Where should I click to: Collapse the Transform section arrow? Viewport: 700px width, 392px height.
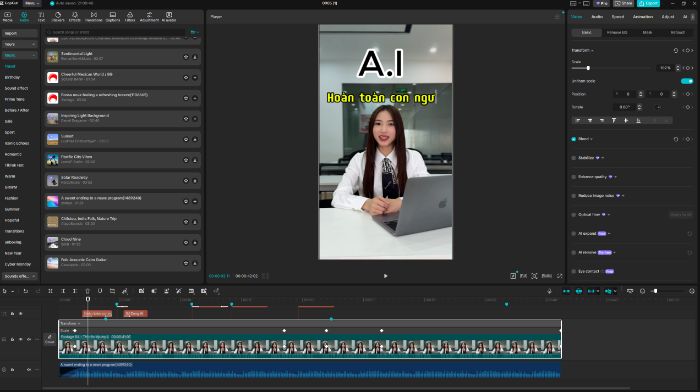[x=593, y=51]
